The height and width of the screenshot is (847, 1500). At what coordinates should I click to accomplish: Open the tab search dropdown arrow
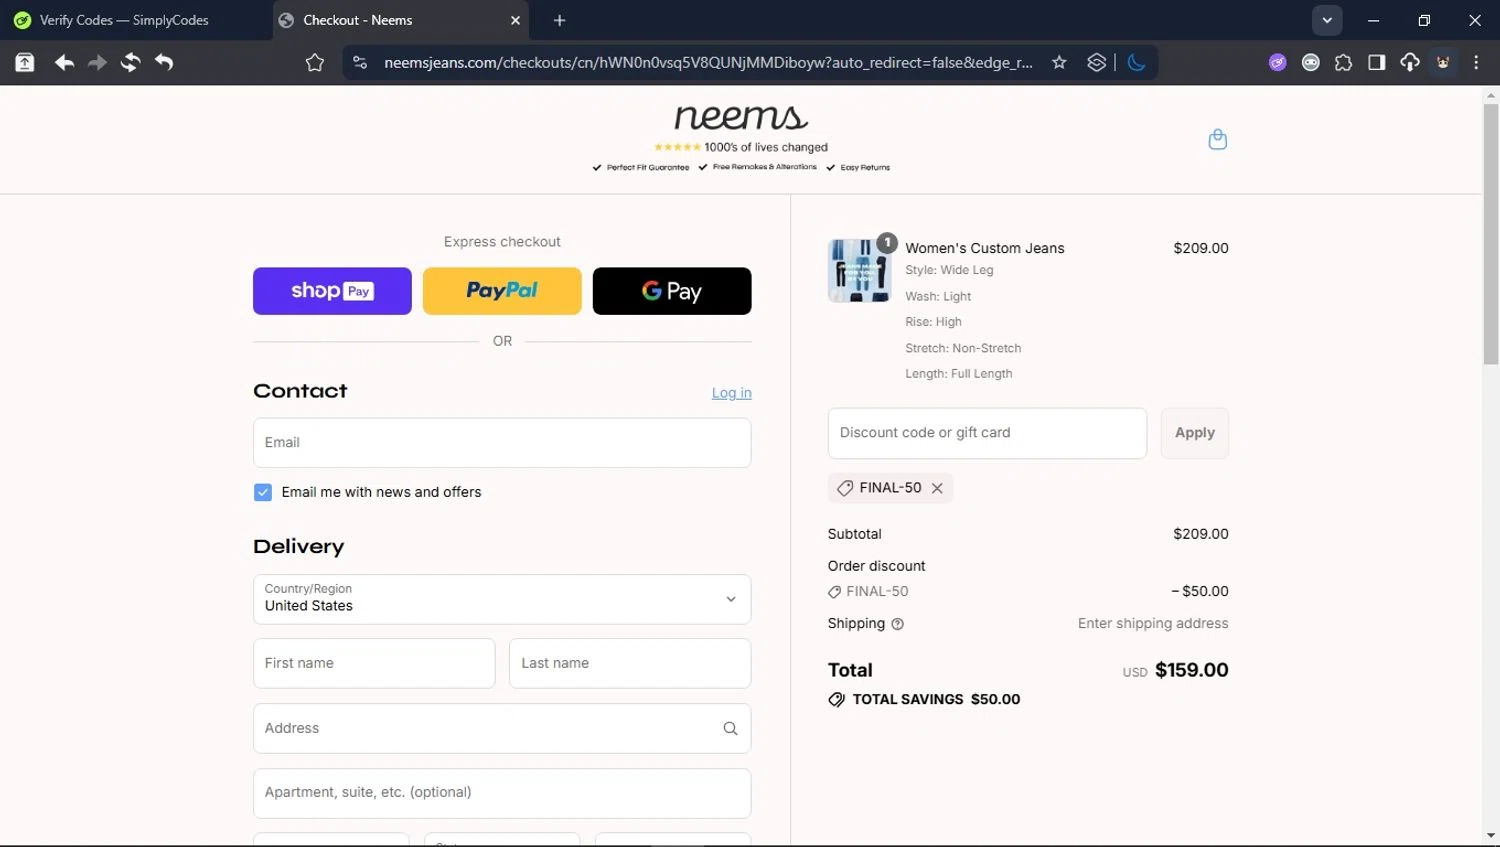click(x=1327, y=20)
